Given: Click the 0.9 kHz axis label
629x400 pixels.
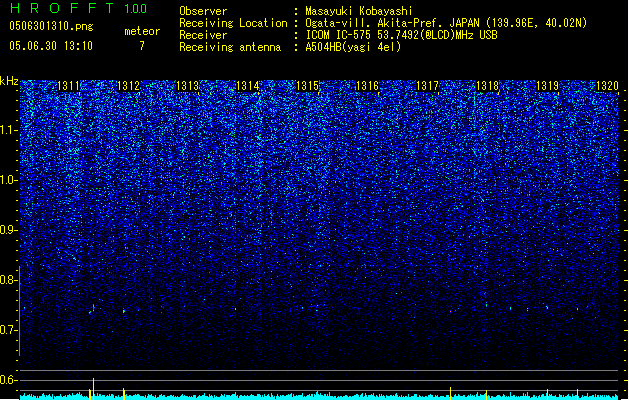Looking at the screenshot, I should point(9,230).
